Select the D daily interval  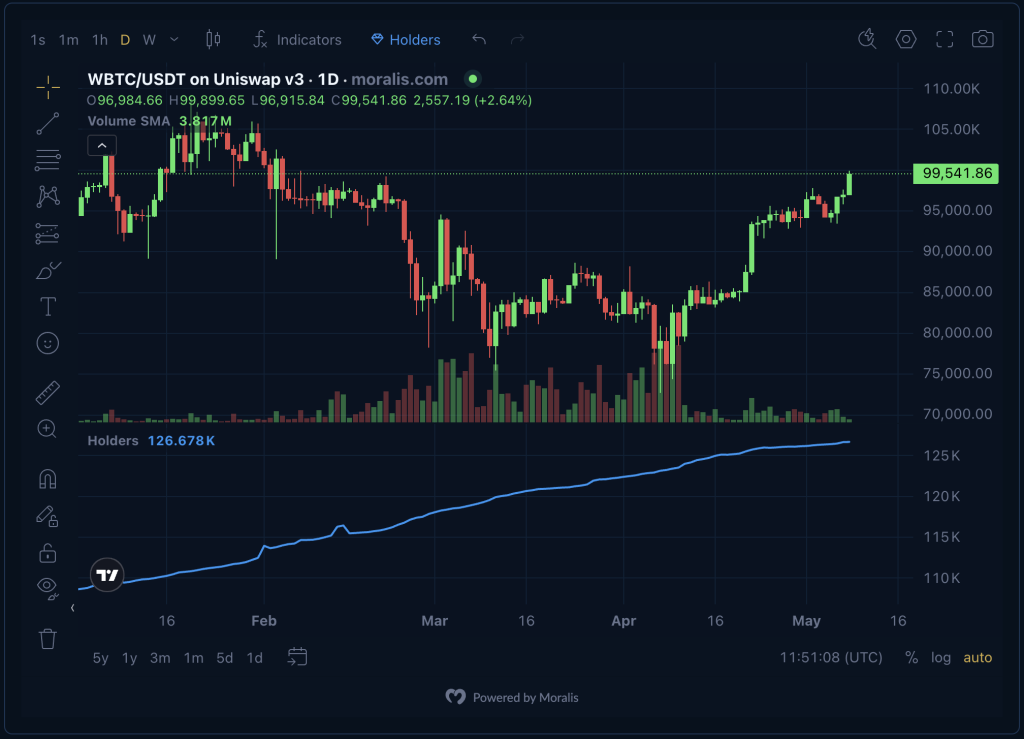point(125,40)
